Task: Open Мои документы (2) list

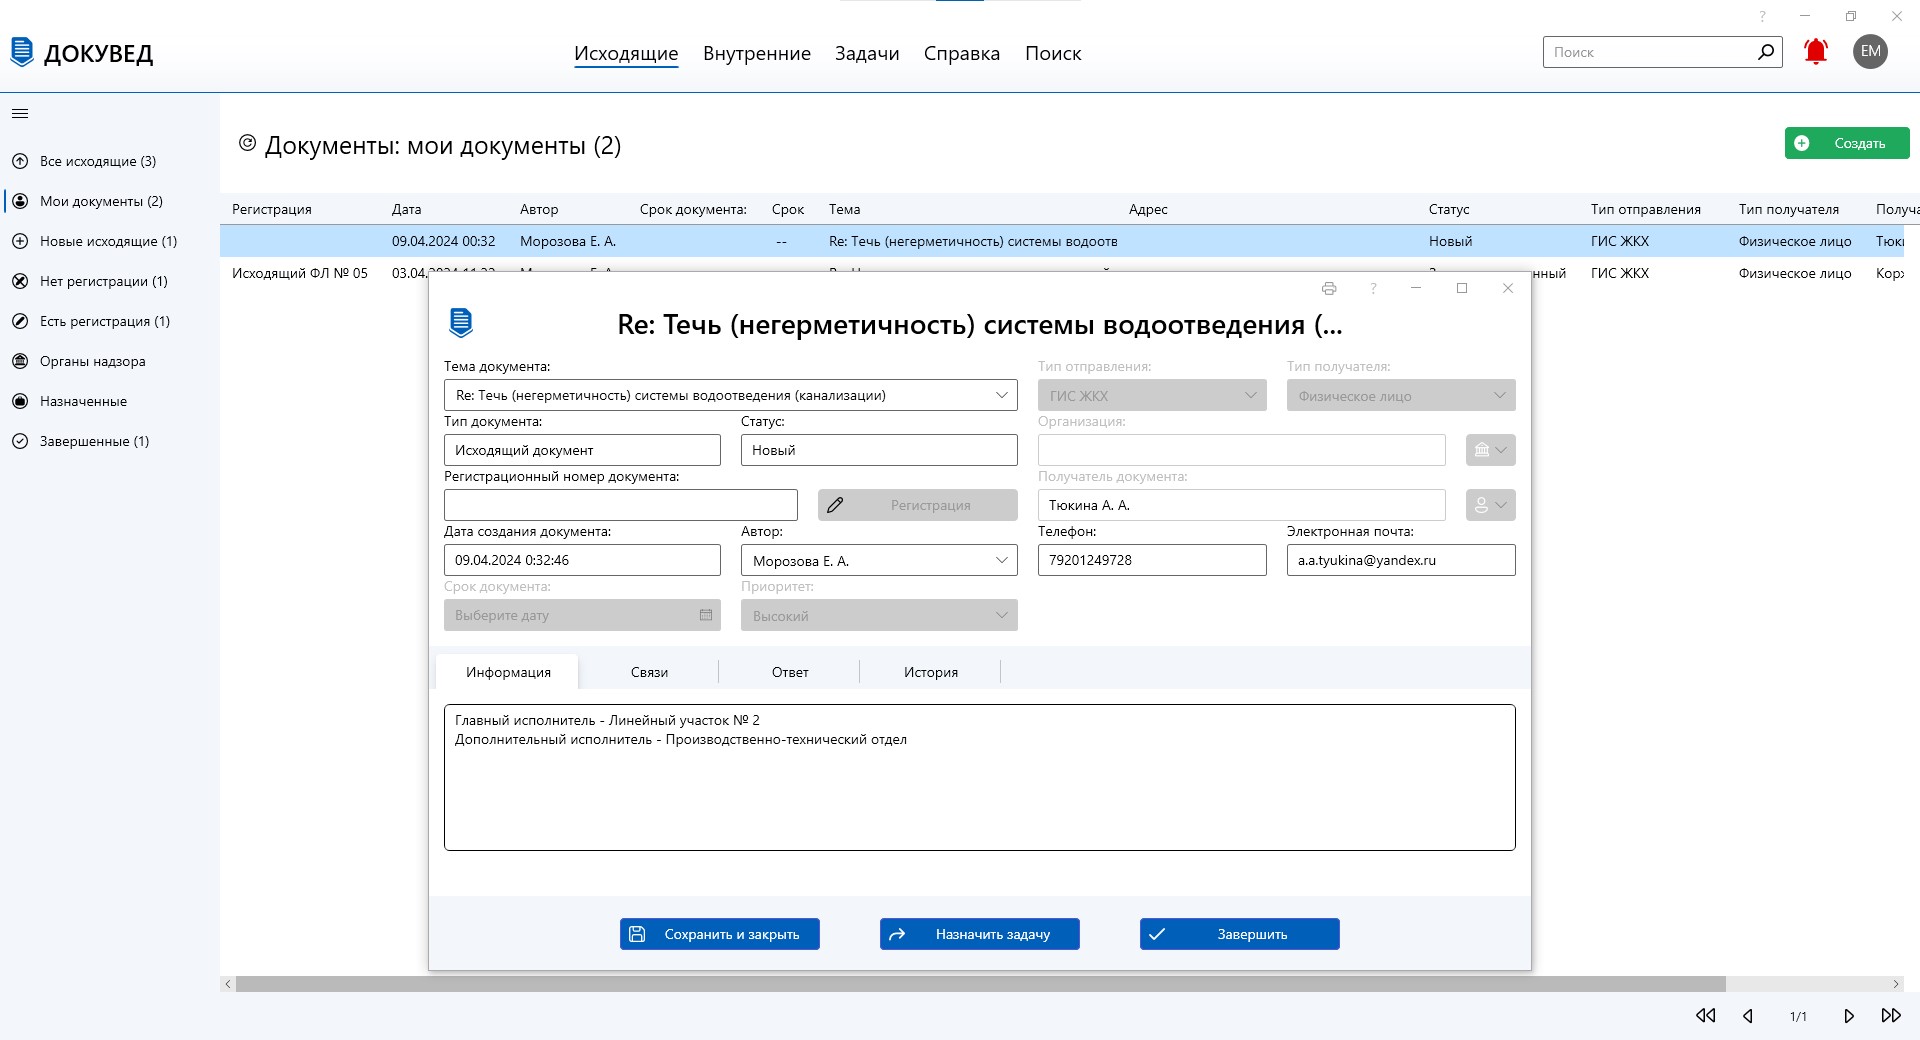Action: [101, 201]
